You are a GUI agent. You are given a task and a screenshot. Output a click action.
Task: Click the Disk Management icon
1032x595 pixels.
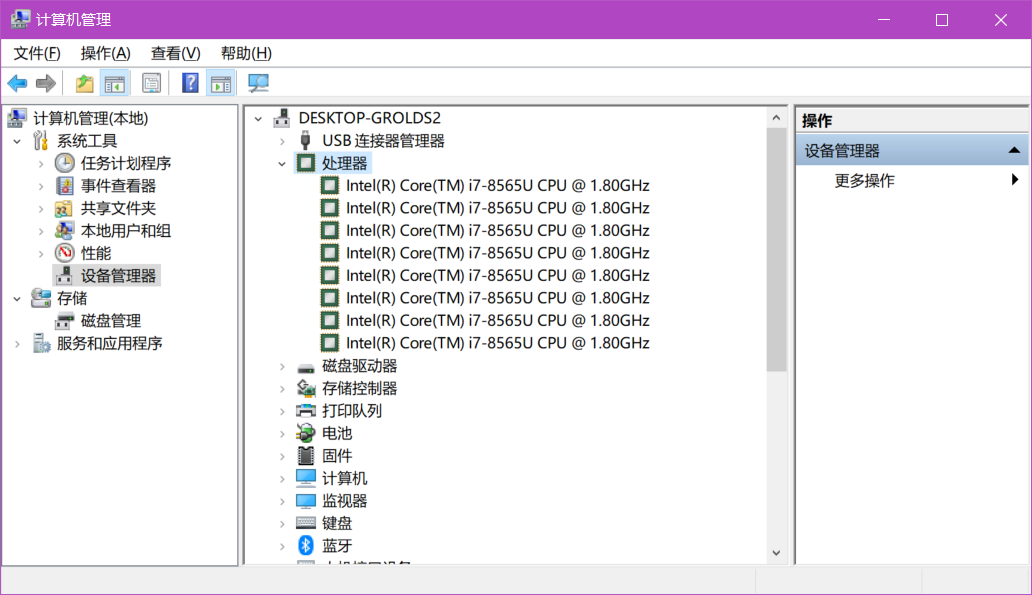[64, 321]
